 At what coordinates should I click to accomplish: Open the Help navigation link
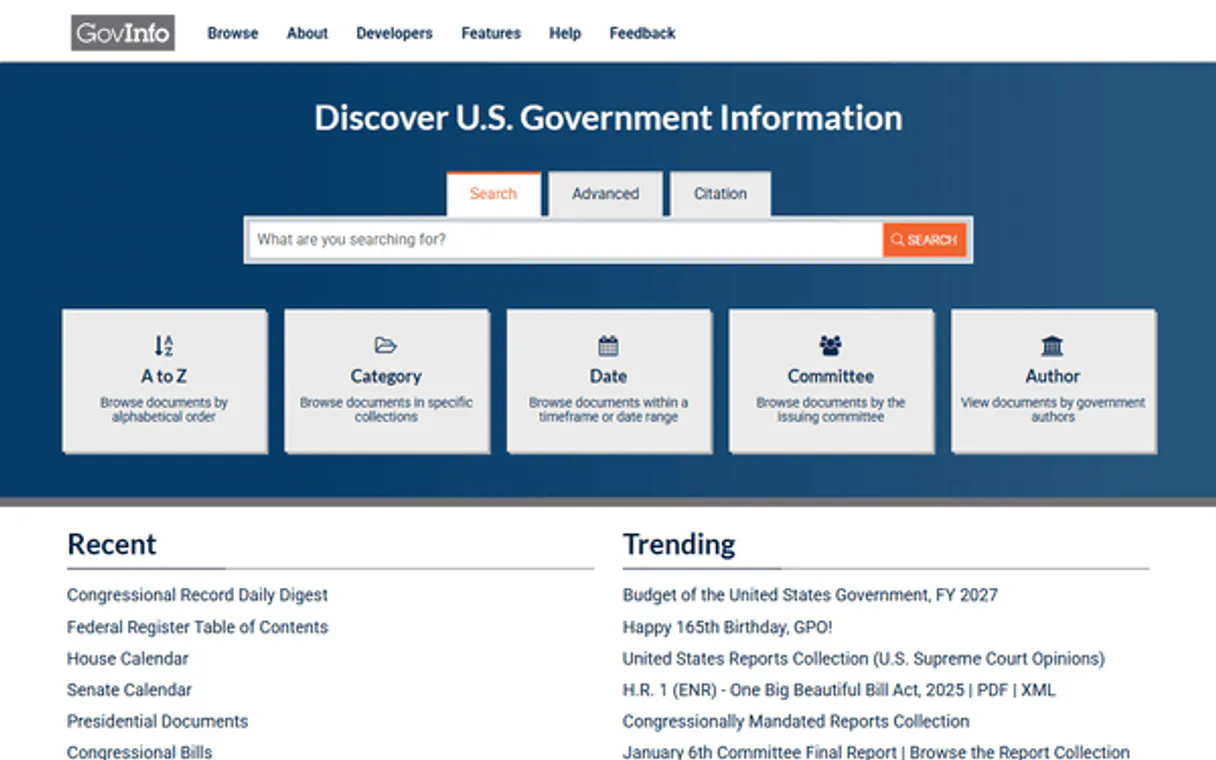(x=564, y=33)
